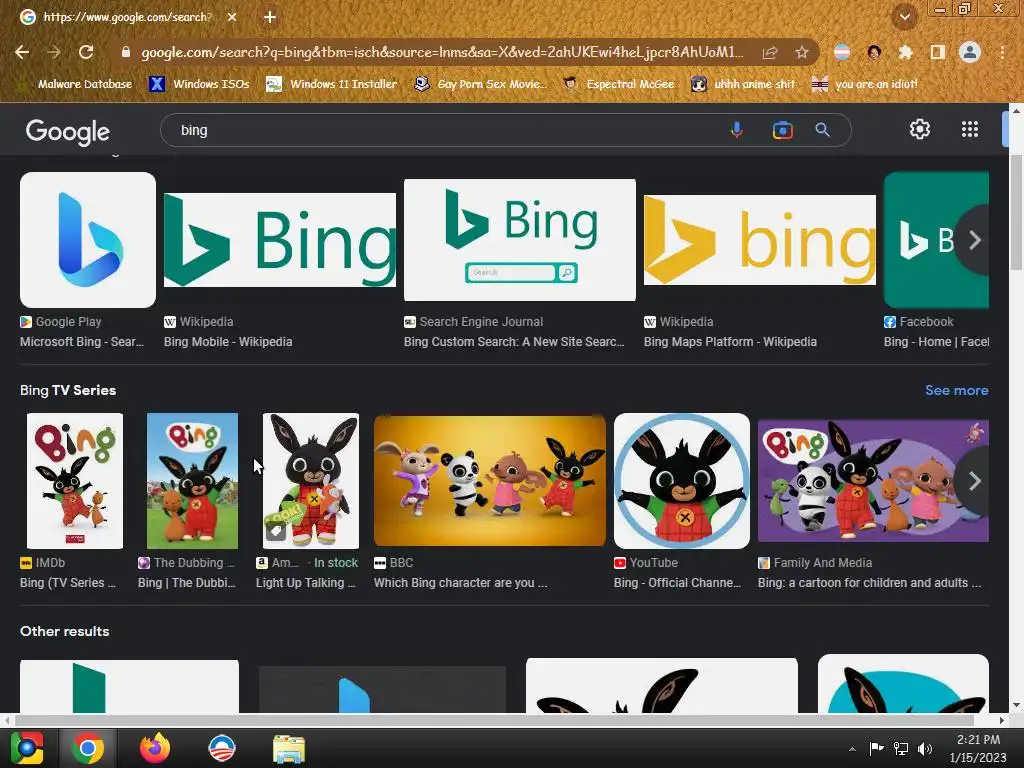Search by image with Google Lens icon

click(x=782, y=130)
